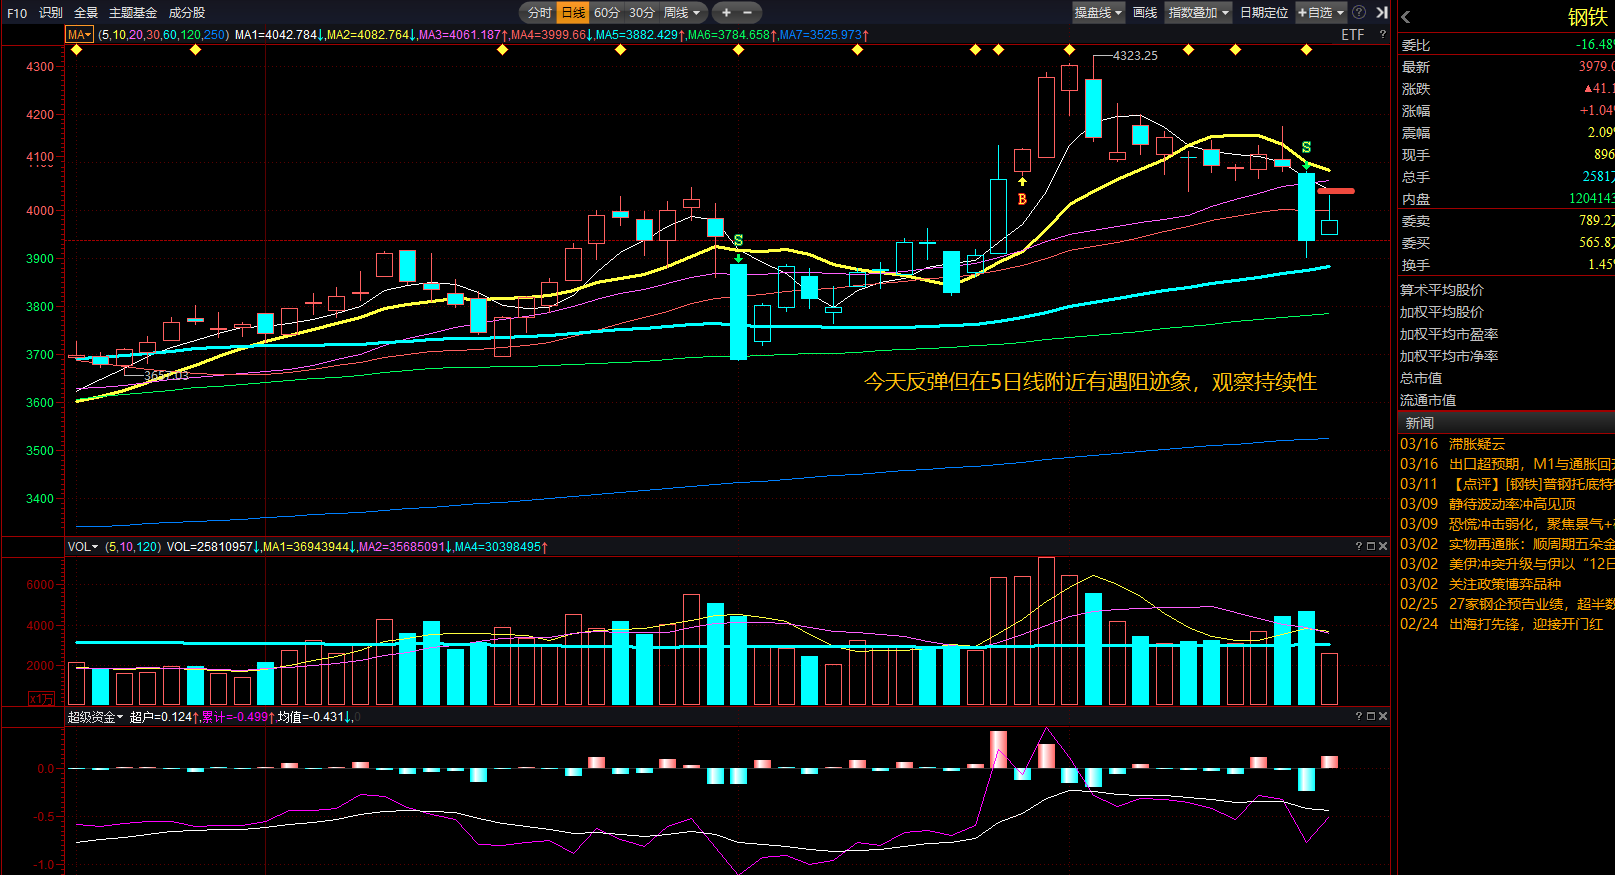Open the F10 menu item
Screen dimensions: 1615x875
(x=17, y=13)
